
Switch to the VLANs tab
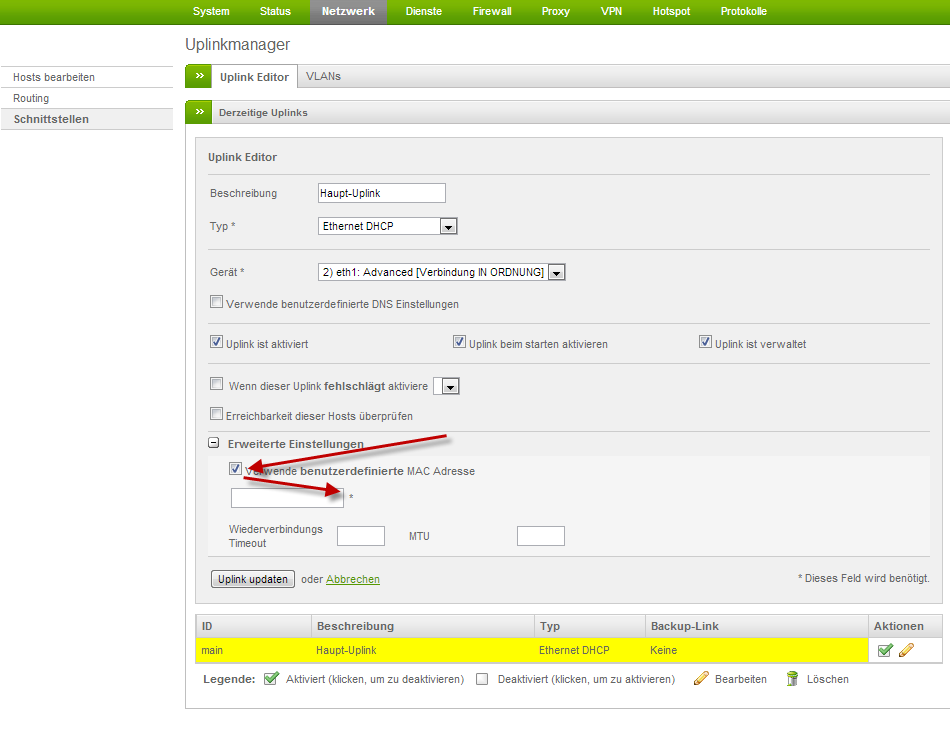tap(323, 77)
